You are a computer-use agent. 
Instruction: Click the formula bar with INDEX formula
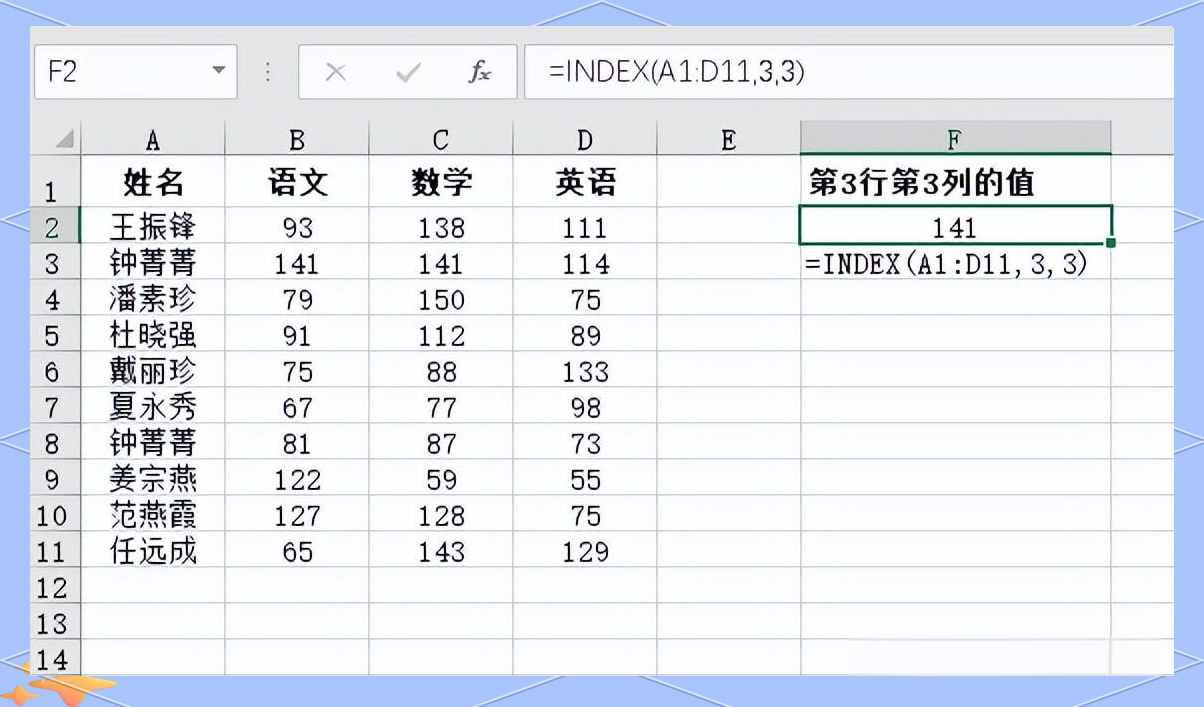tap(848, 72)
